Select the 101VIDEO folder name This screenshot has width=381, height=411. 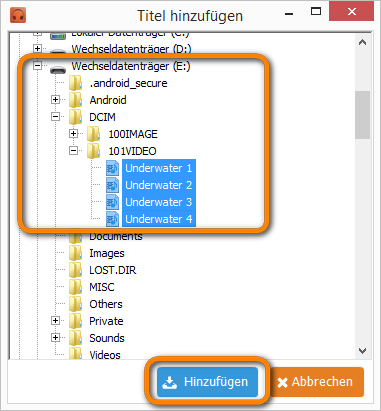[x=132, y=151]
